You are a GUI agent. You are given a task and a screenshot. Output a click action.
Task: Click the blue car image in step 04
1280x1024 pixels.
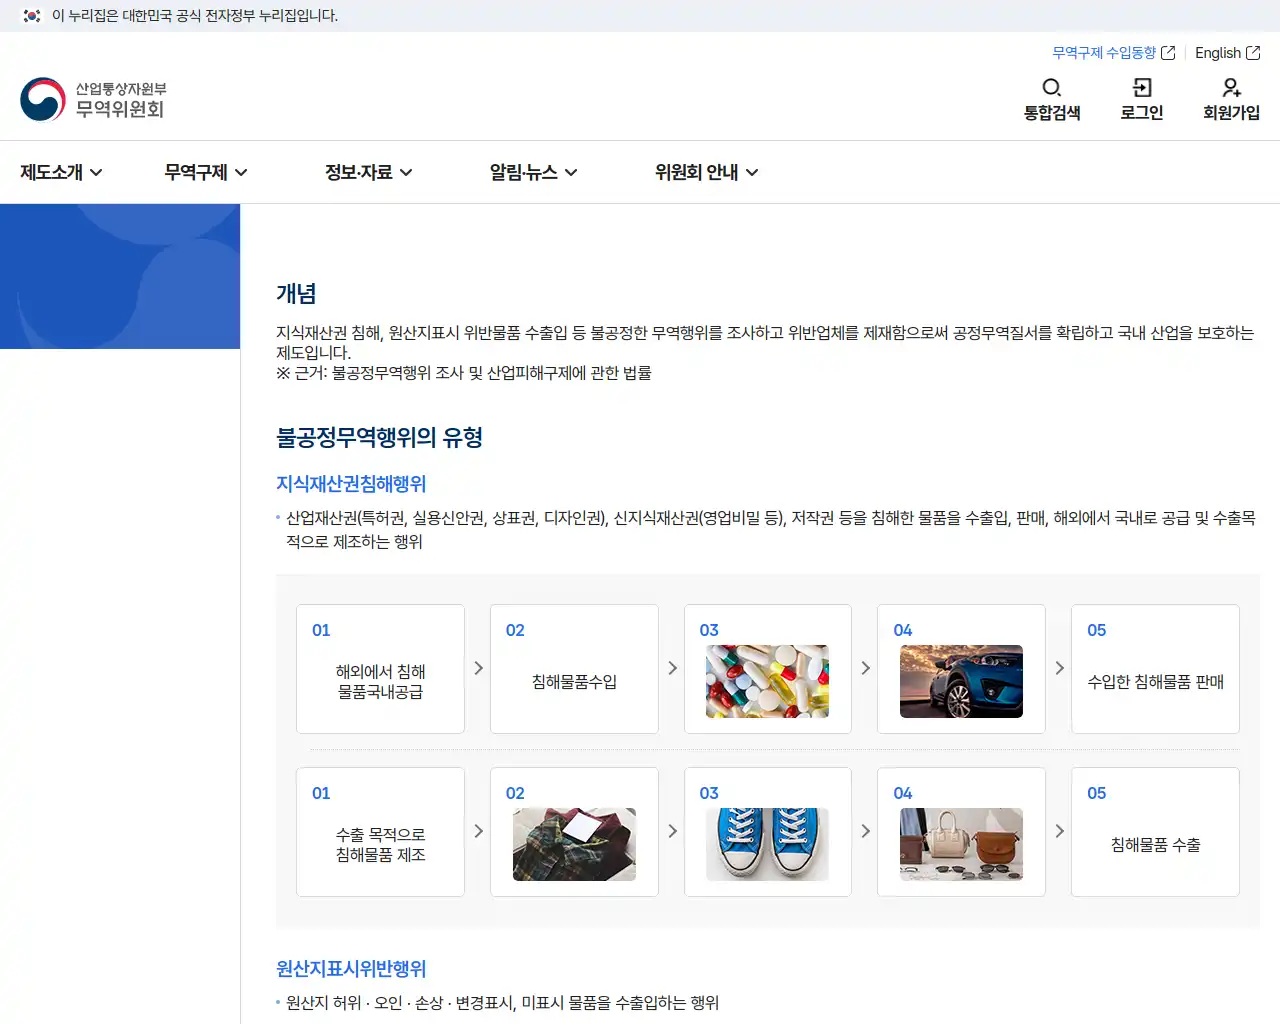click(961, 681)
